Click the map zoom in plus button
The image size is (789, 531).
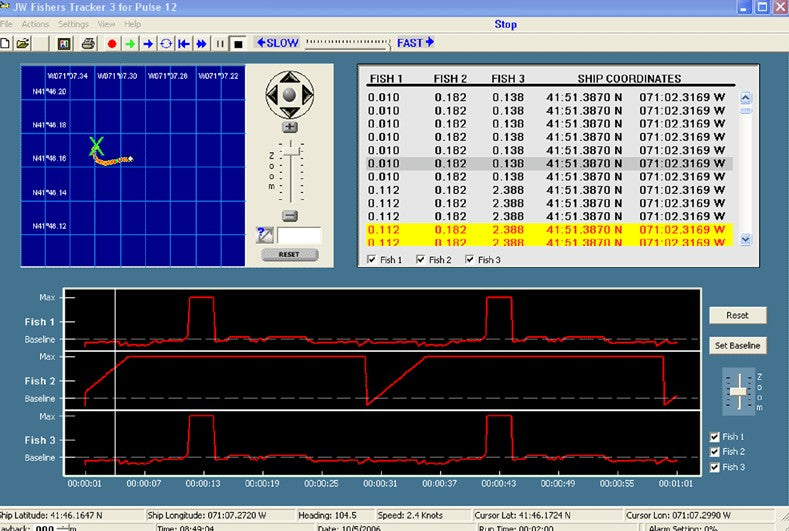pyautogui.click(x=289, y=127)
